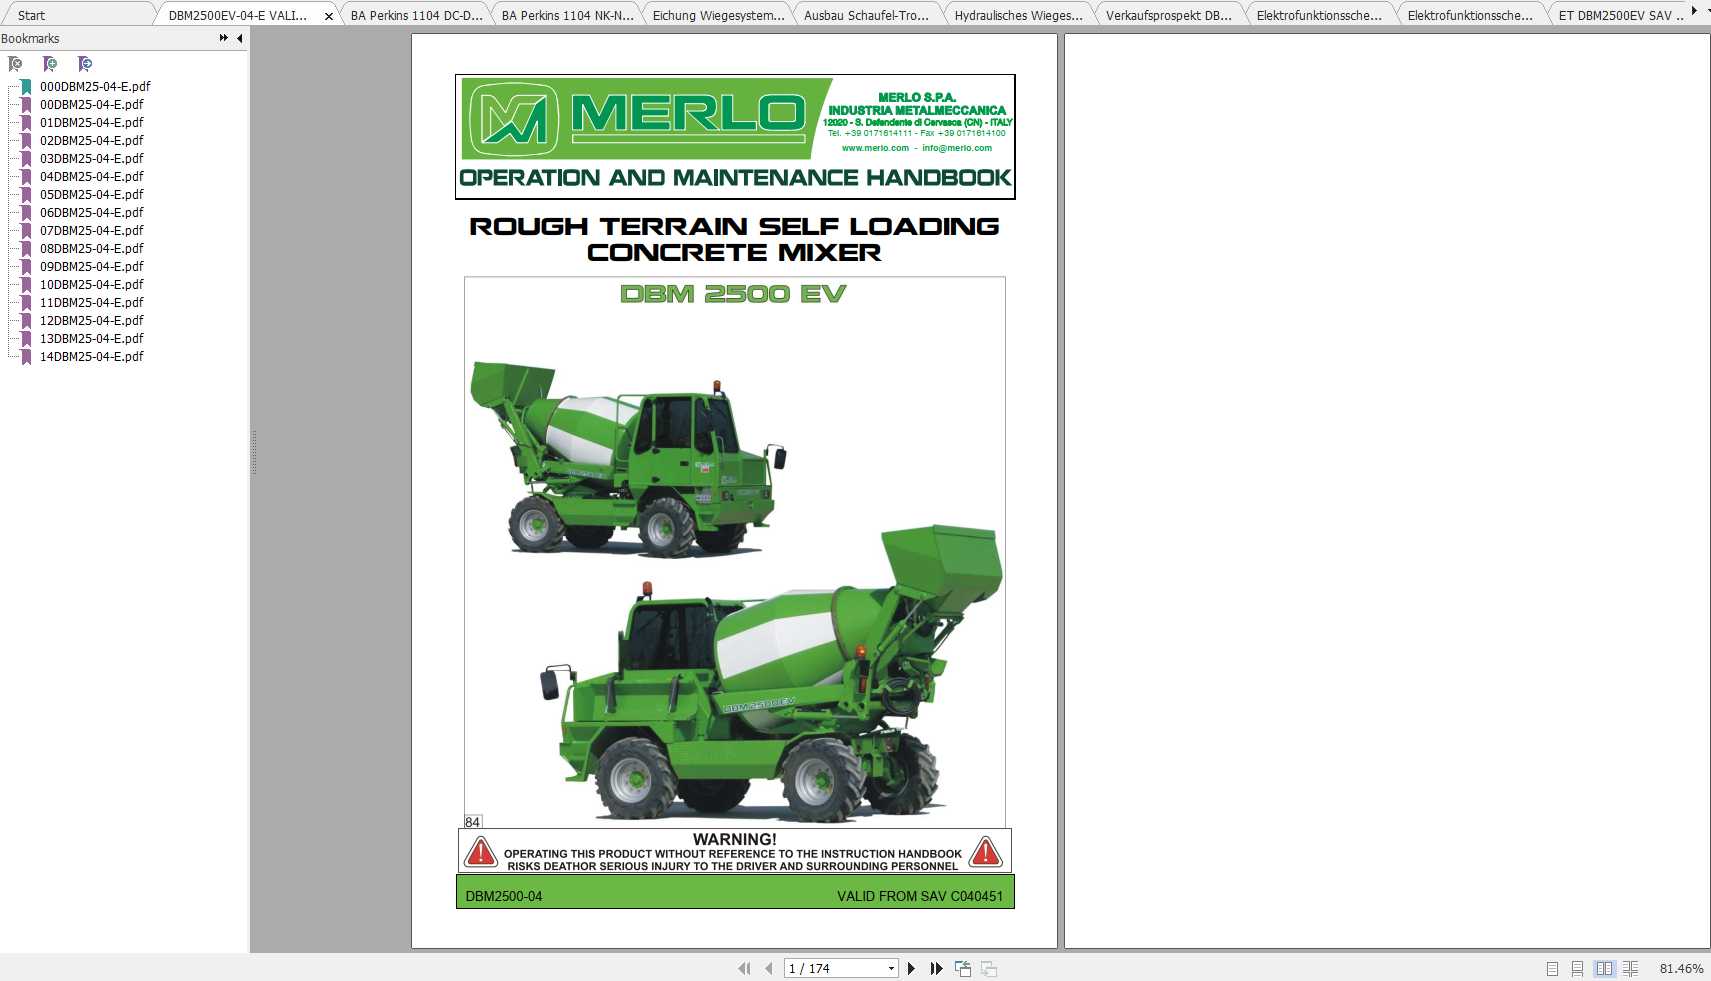Open the Hydraulisches Wieges tab
The height and width of the screenshot is (981, 1711).
pos(1018,15)
